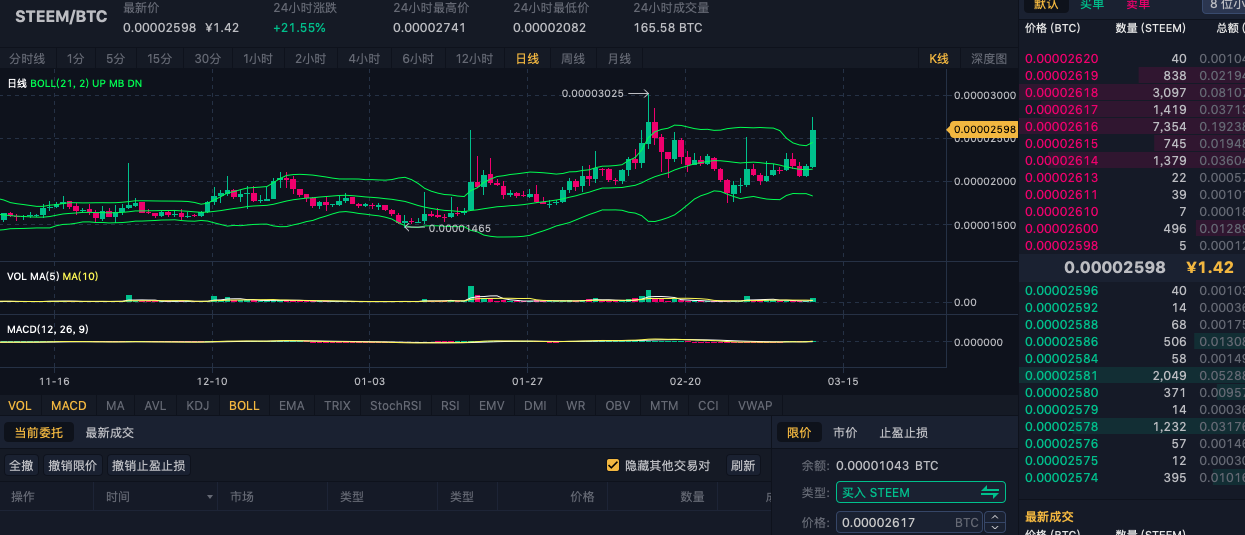Viewport: 1245px width, 535px height.
Task: Select the 限价 limit order tab
Action: (x=799, y=433)
